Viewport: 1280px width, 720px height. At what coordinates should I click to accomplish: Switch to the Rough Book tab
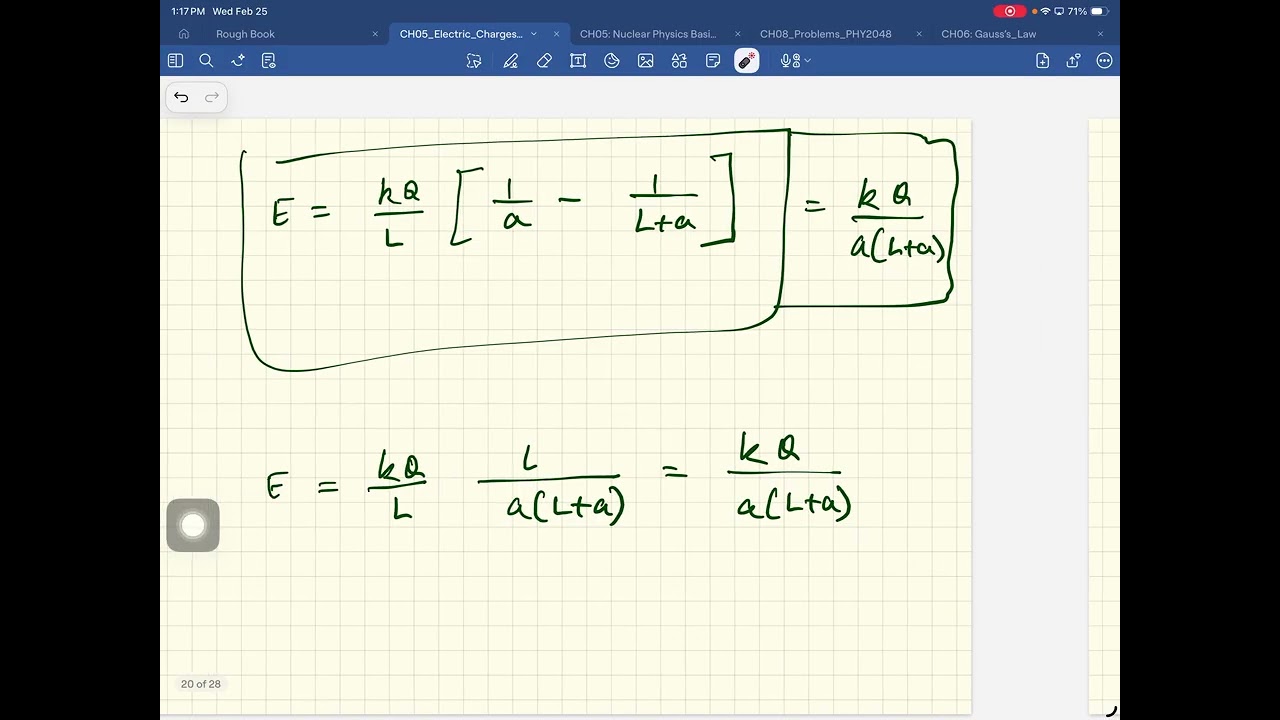[x=245, y=34]
